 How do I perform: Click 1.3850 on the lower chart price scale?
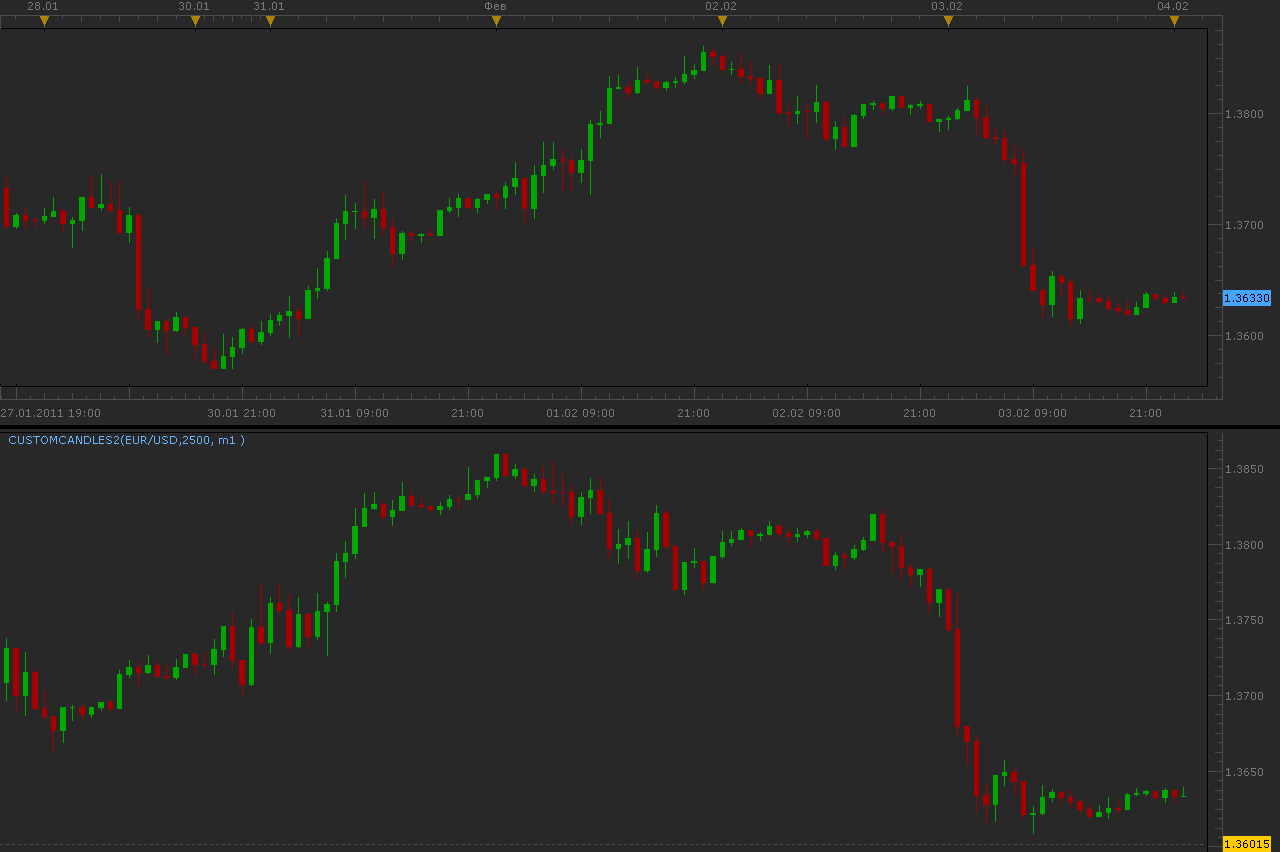1245,469
